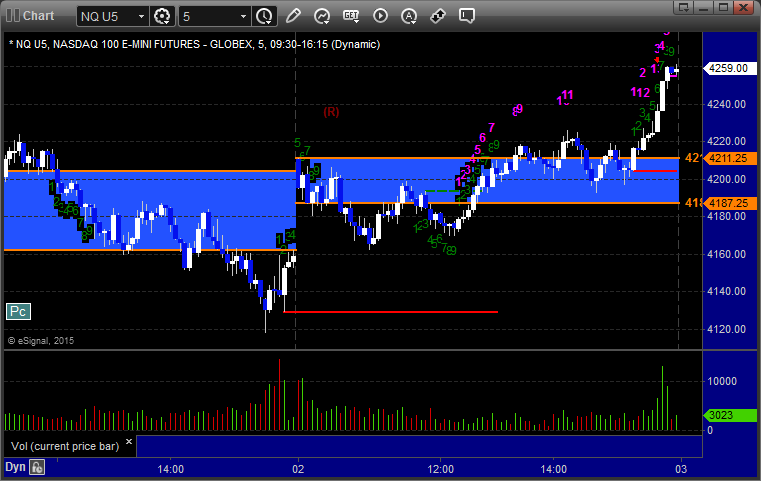
Task: Click the 02 date label on time axis
Action: tap(298, 469)
